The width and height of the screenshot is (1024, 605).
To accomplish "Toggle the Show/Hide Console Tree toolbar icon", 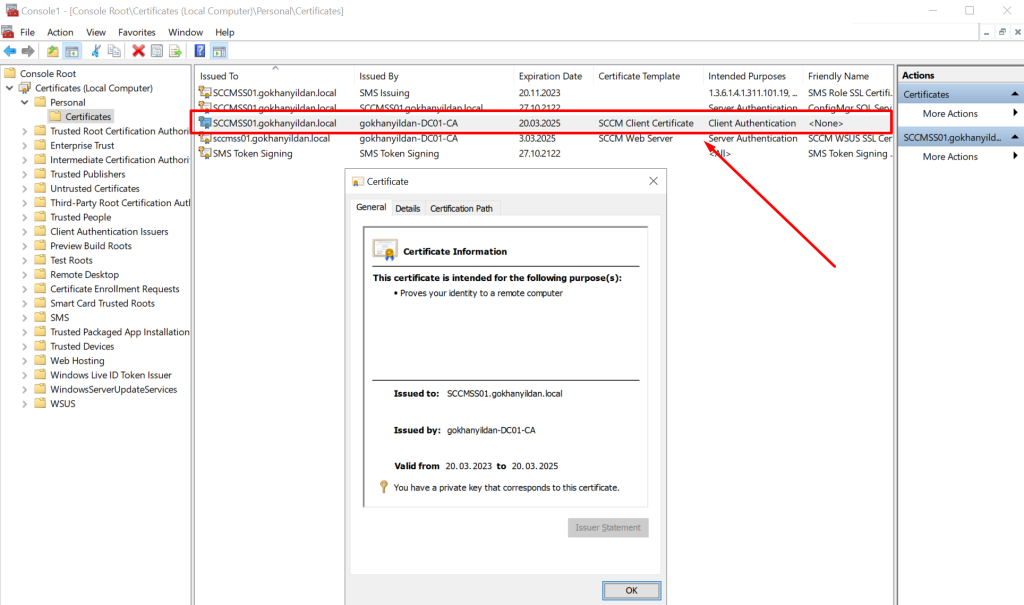I will pos(72,51).
